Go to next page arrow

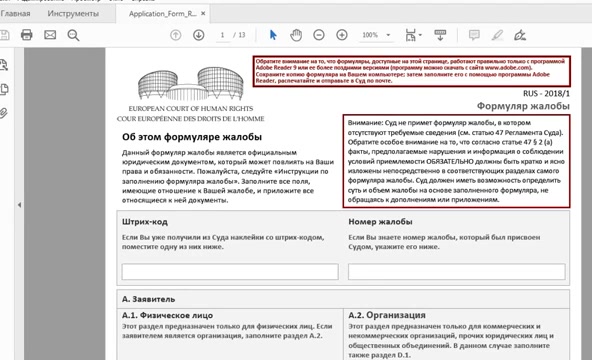pyautogui.click(x=199, y=35)
